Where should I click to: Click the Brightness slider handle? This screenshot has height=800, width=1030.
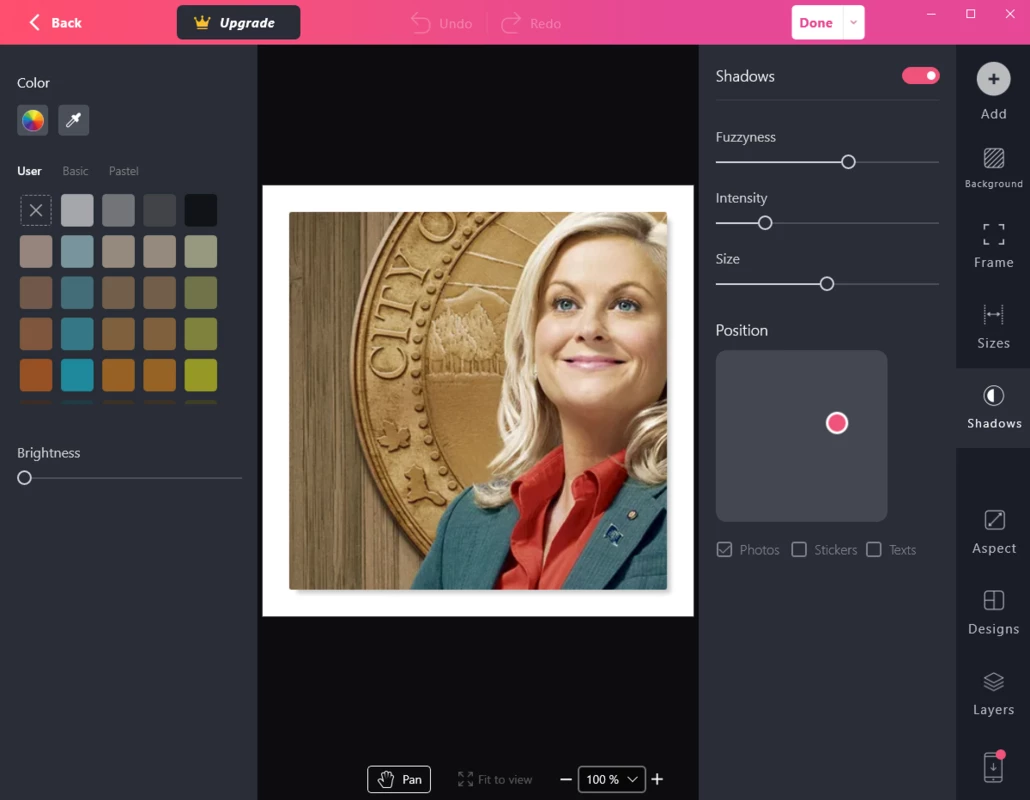pyautogui.click(x=24, y=478)
